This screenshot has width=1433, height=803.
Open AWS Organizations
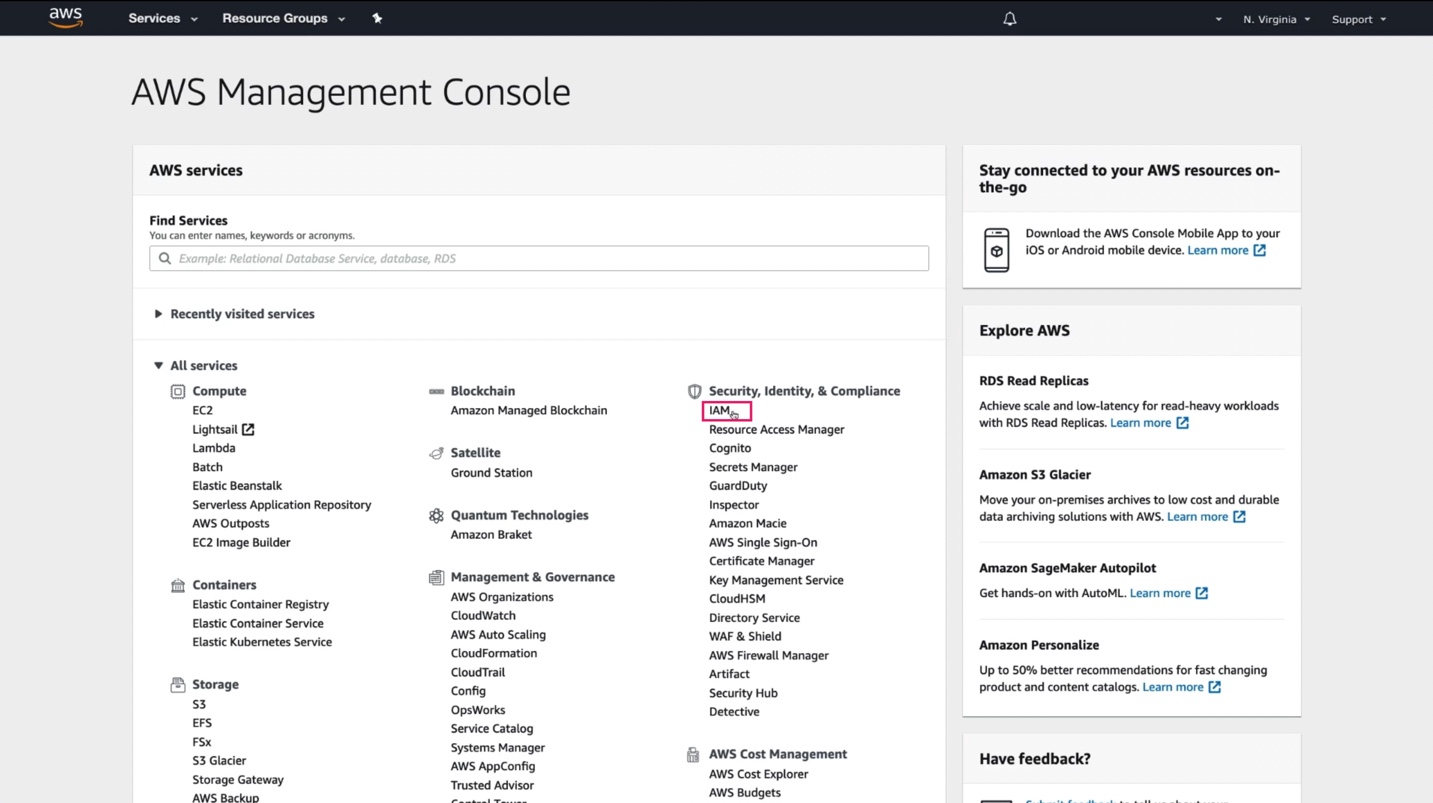(x=502, y=597)
